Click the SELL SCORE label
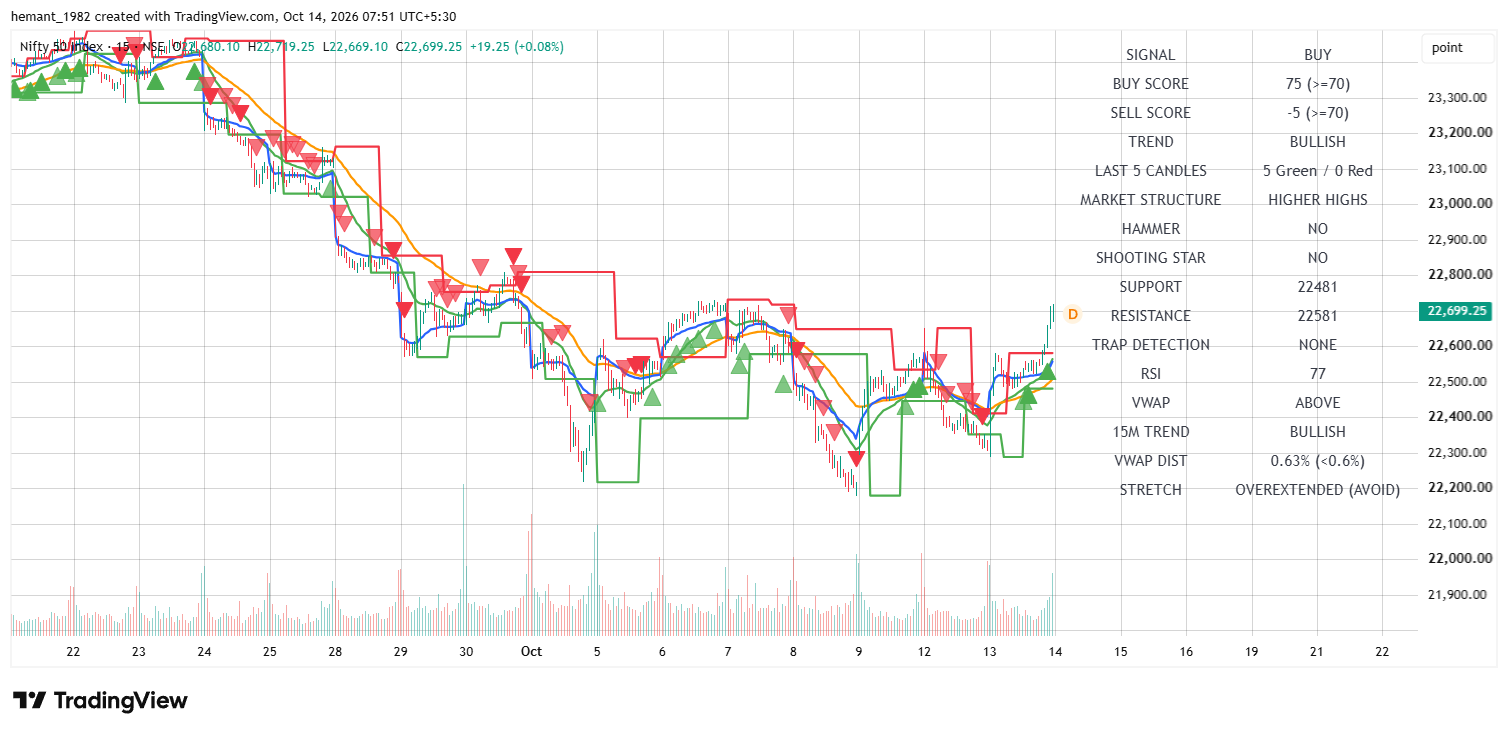The height and width of the screenshot is (733, 1508). pos(1150,113)
